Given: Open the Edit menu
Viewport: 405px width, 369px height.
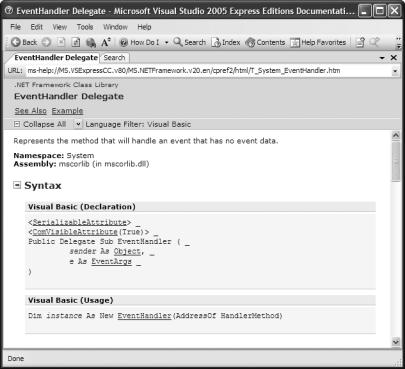Looking at the screenshot, I should [x=36, y=27].
